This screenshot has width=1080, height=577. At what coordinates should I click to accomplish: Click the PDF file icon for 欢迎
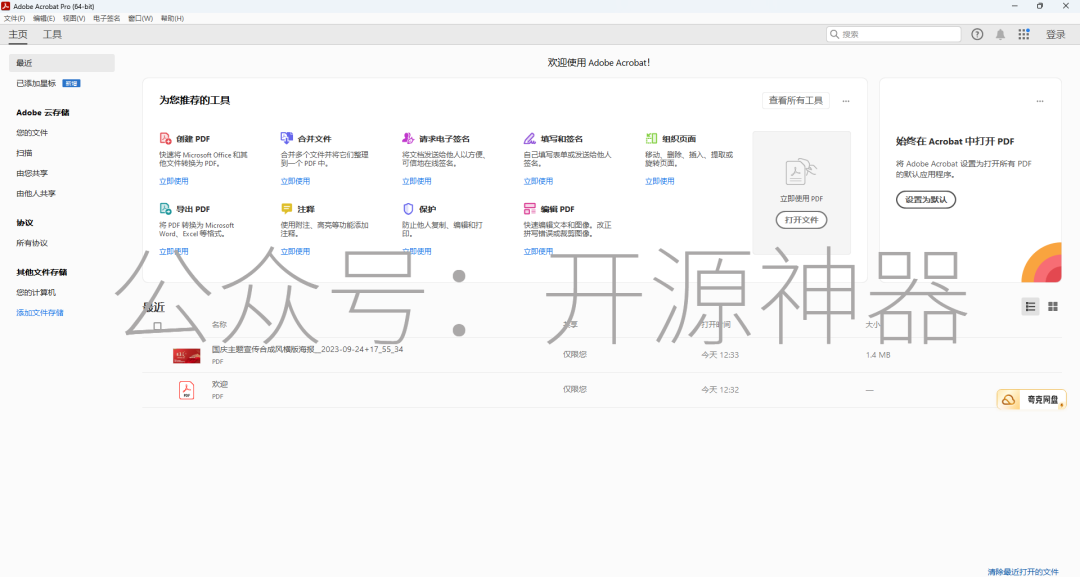(x=186, y=390)
